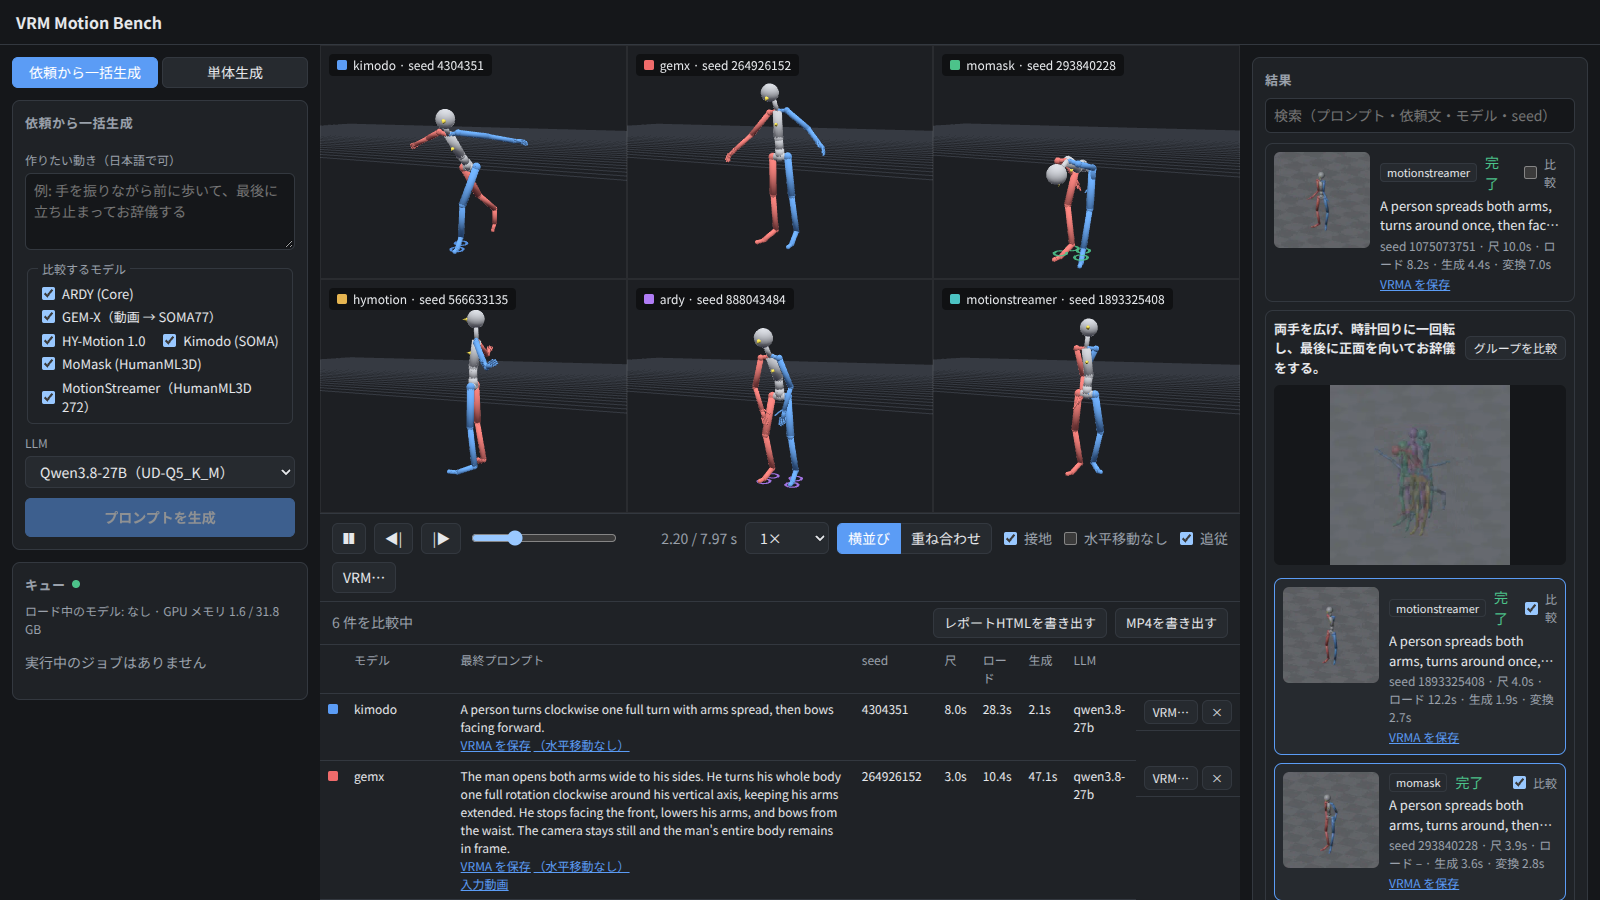The image size is (1600, 900).
Task: Click the seed value 4304351 cell
Action: [885, 710]
